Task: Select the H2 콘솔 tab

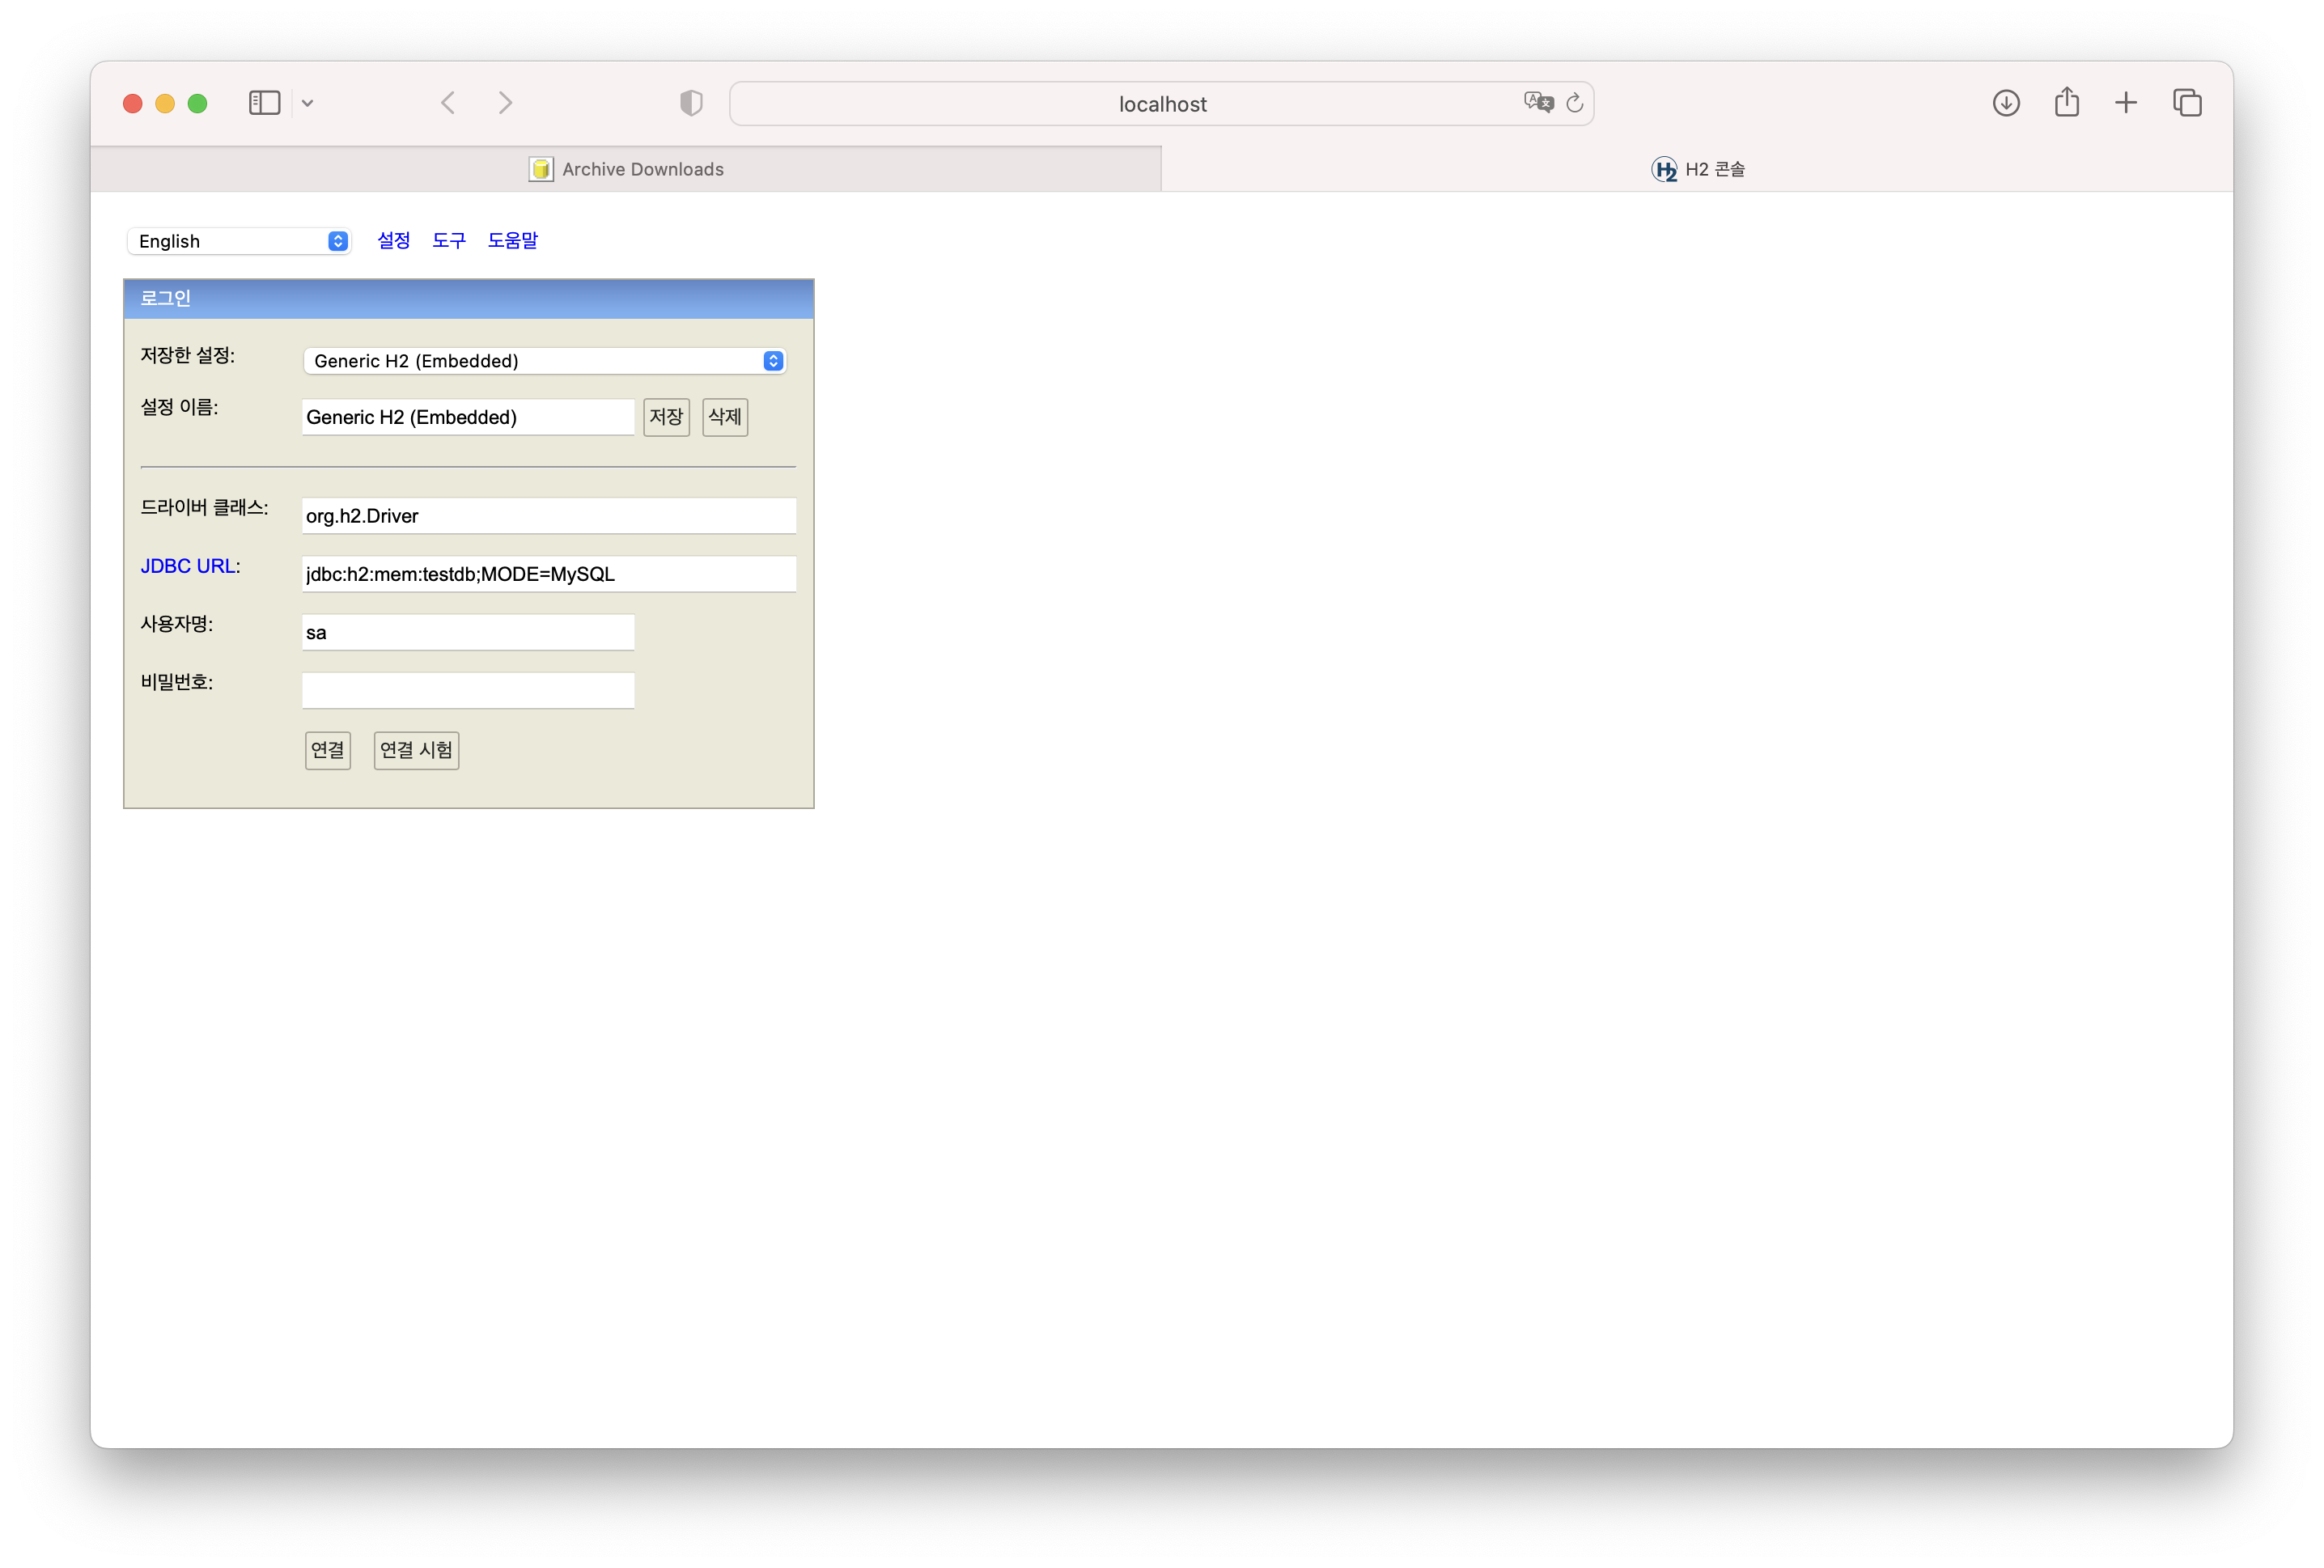Action: pyautogui.click(x=1697, y=169)
